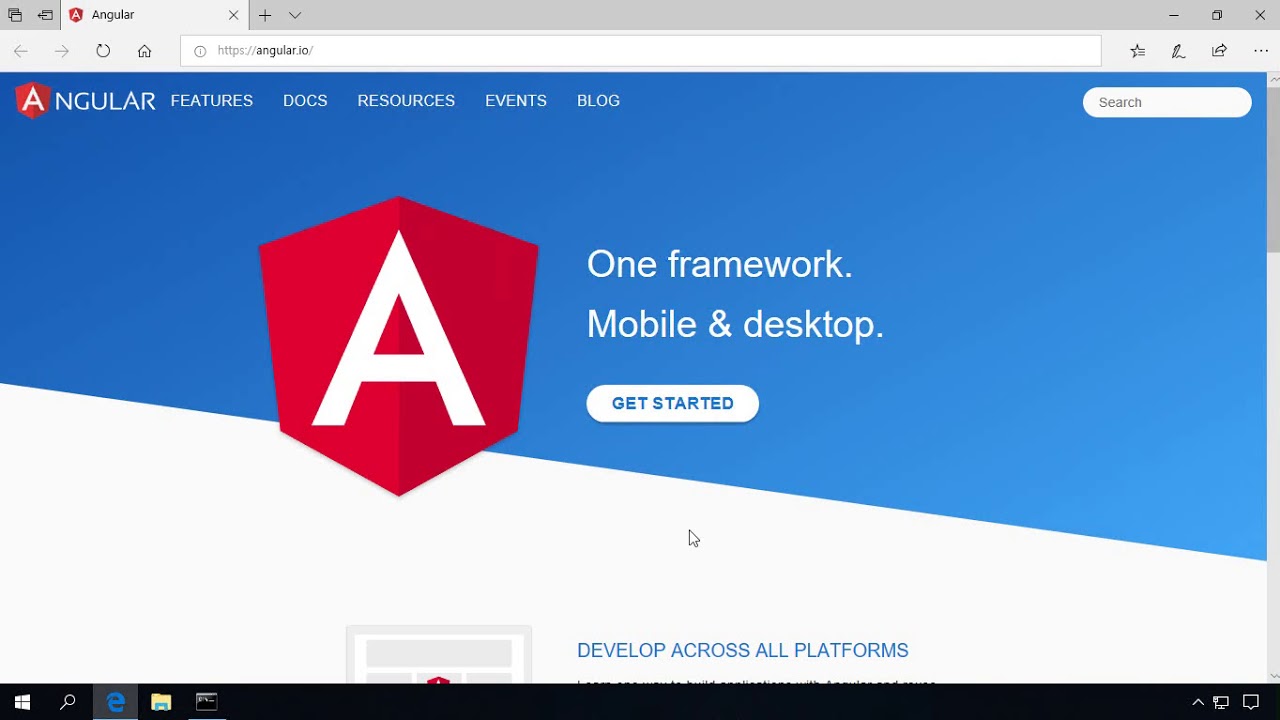
Task: Click the Angular logo in navbar
Action: (x=86, y=101)
